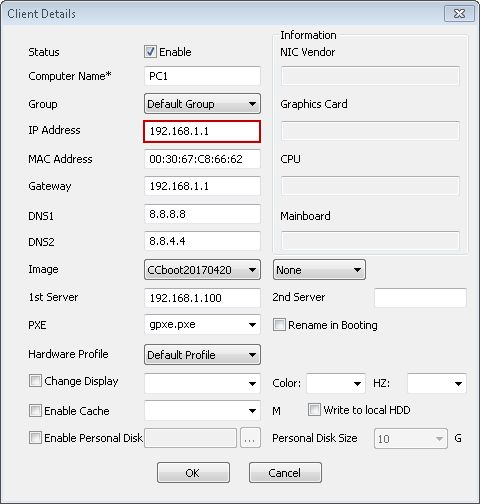Open the Color dropdown
The height and width of the screenshot is (504, 480).
[336, 383]
